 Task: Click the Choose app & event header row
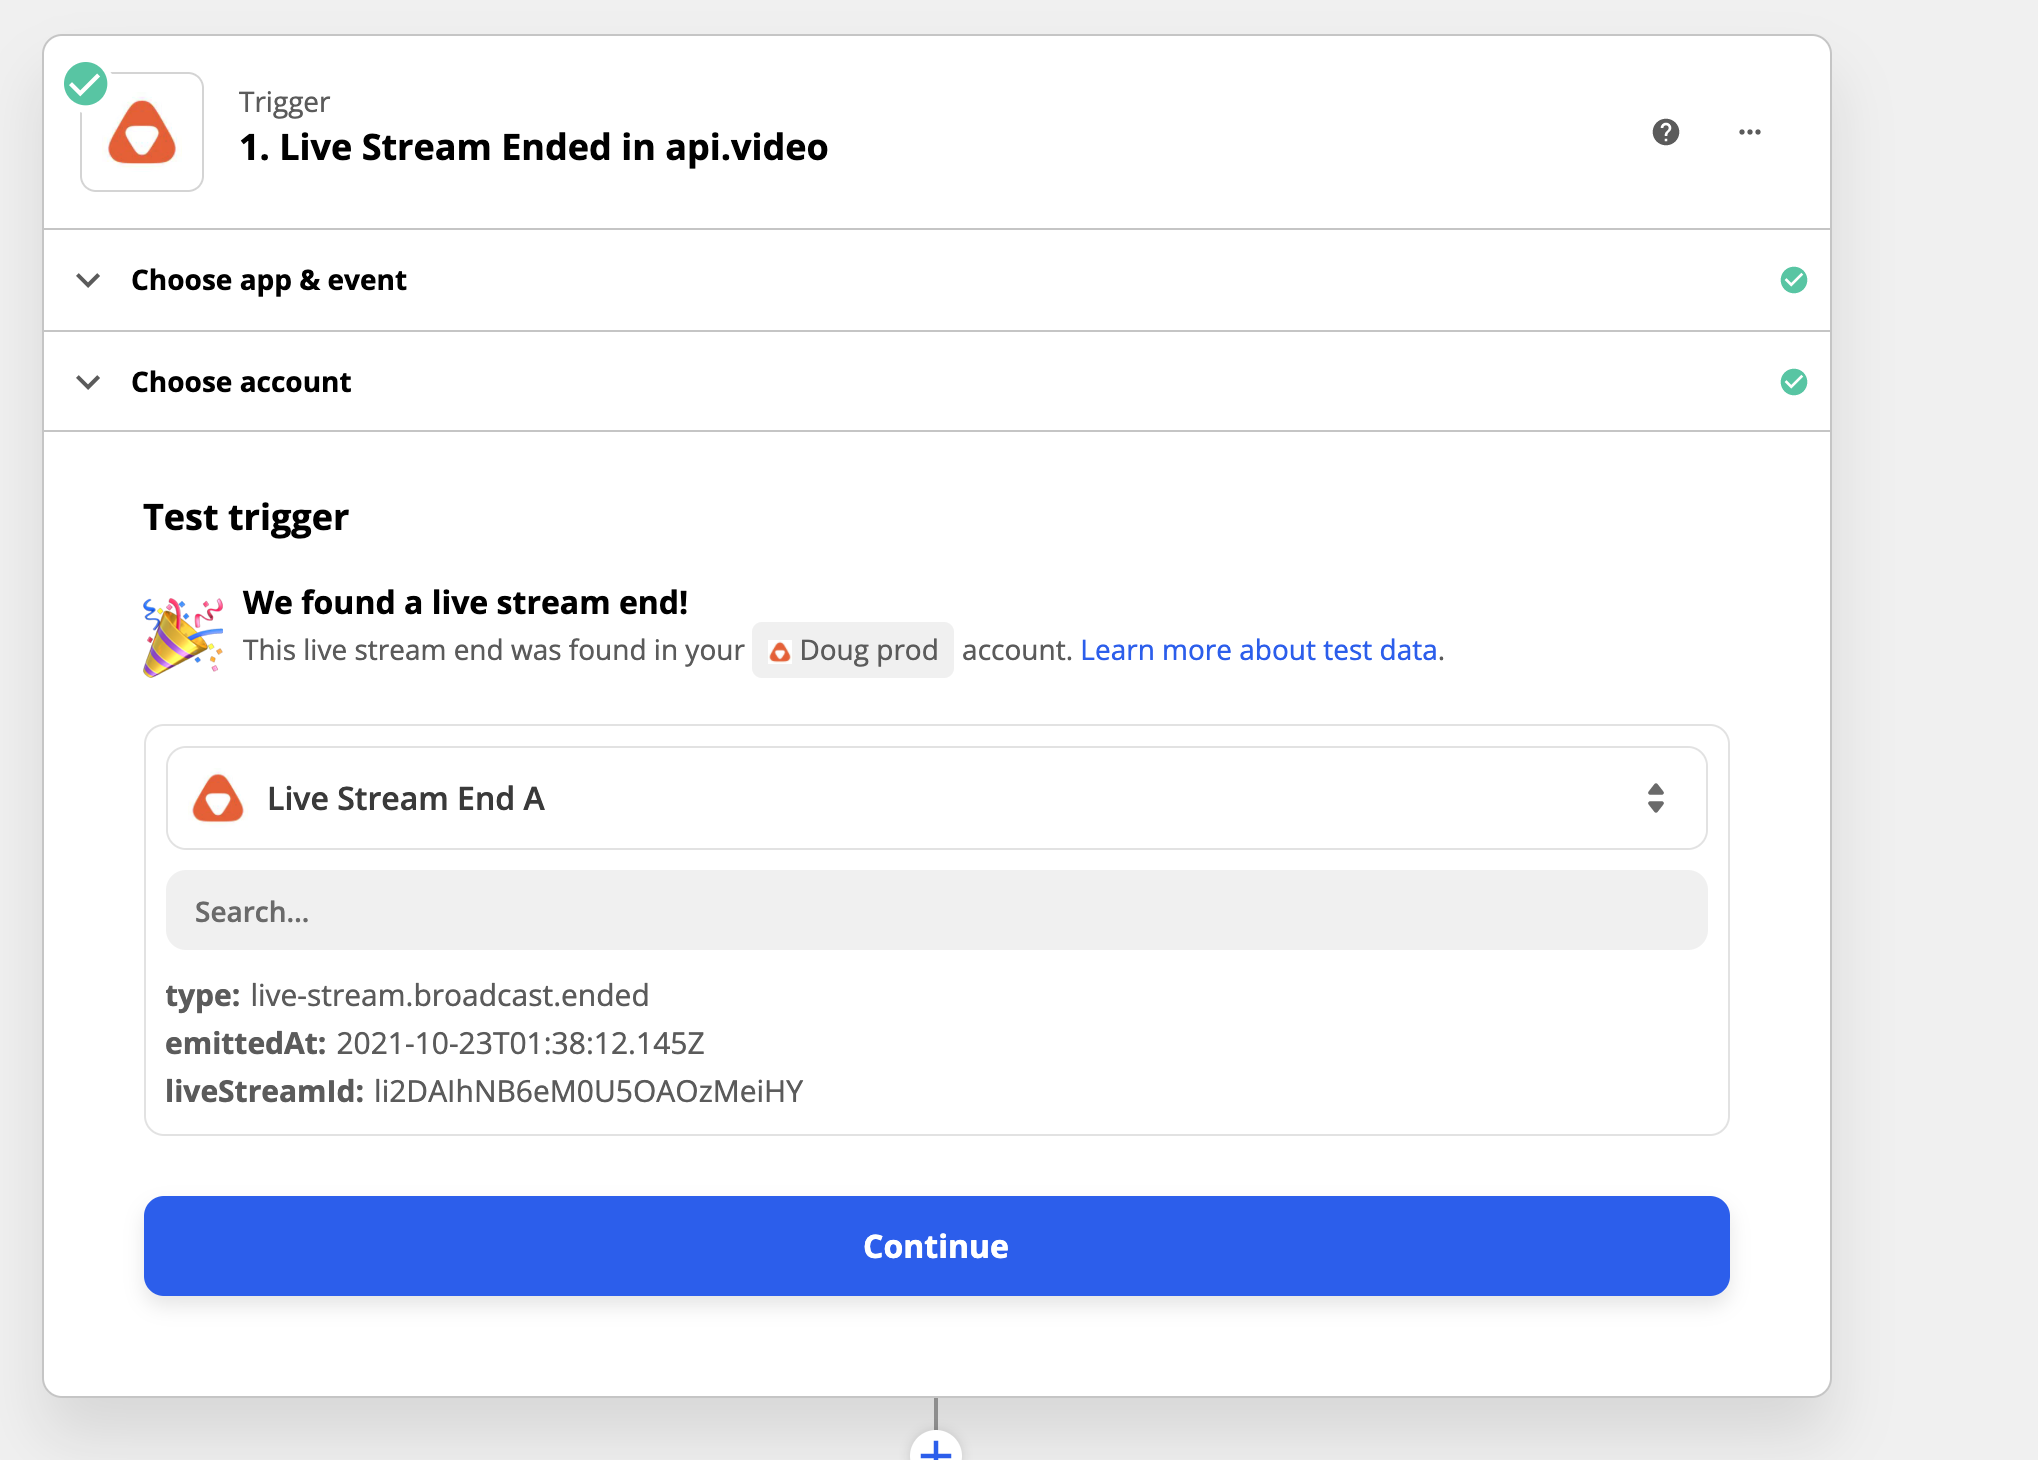269,280
